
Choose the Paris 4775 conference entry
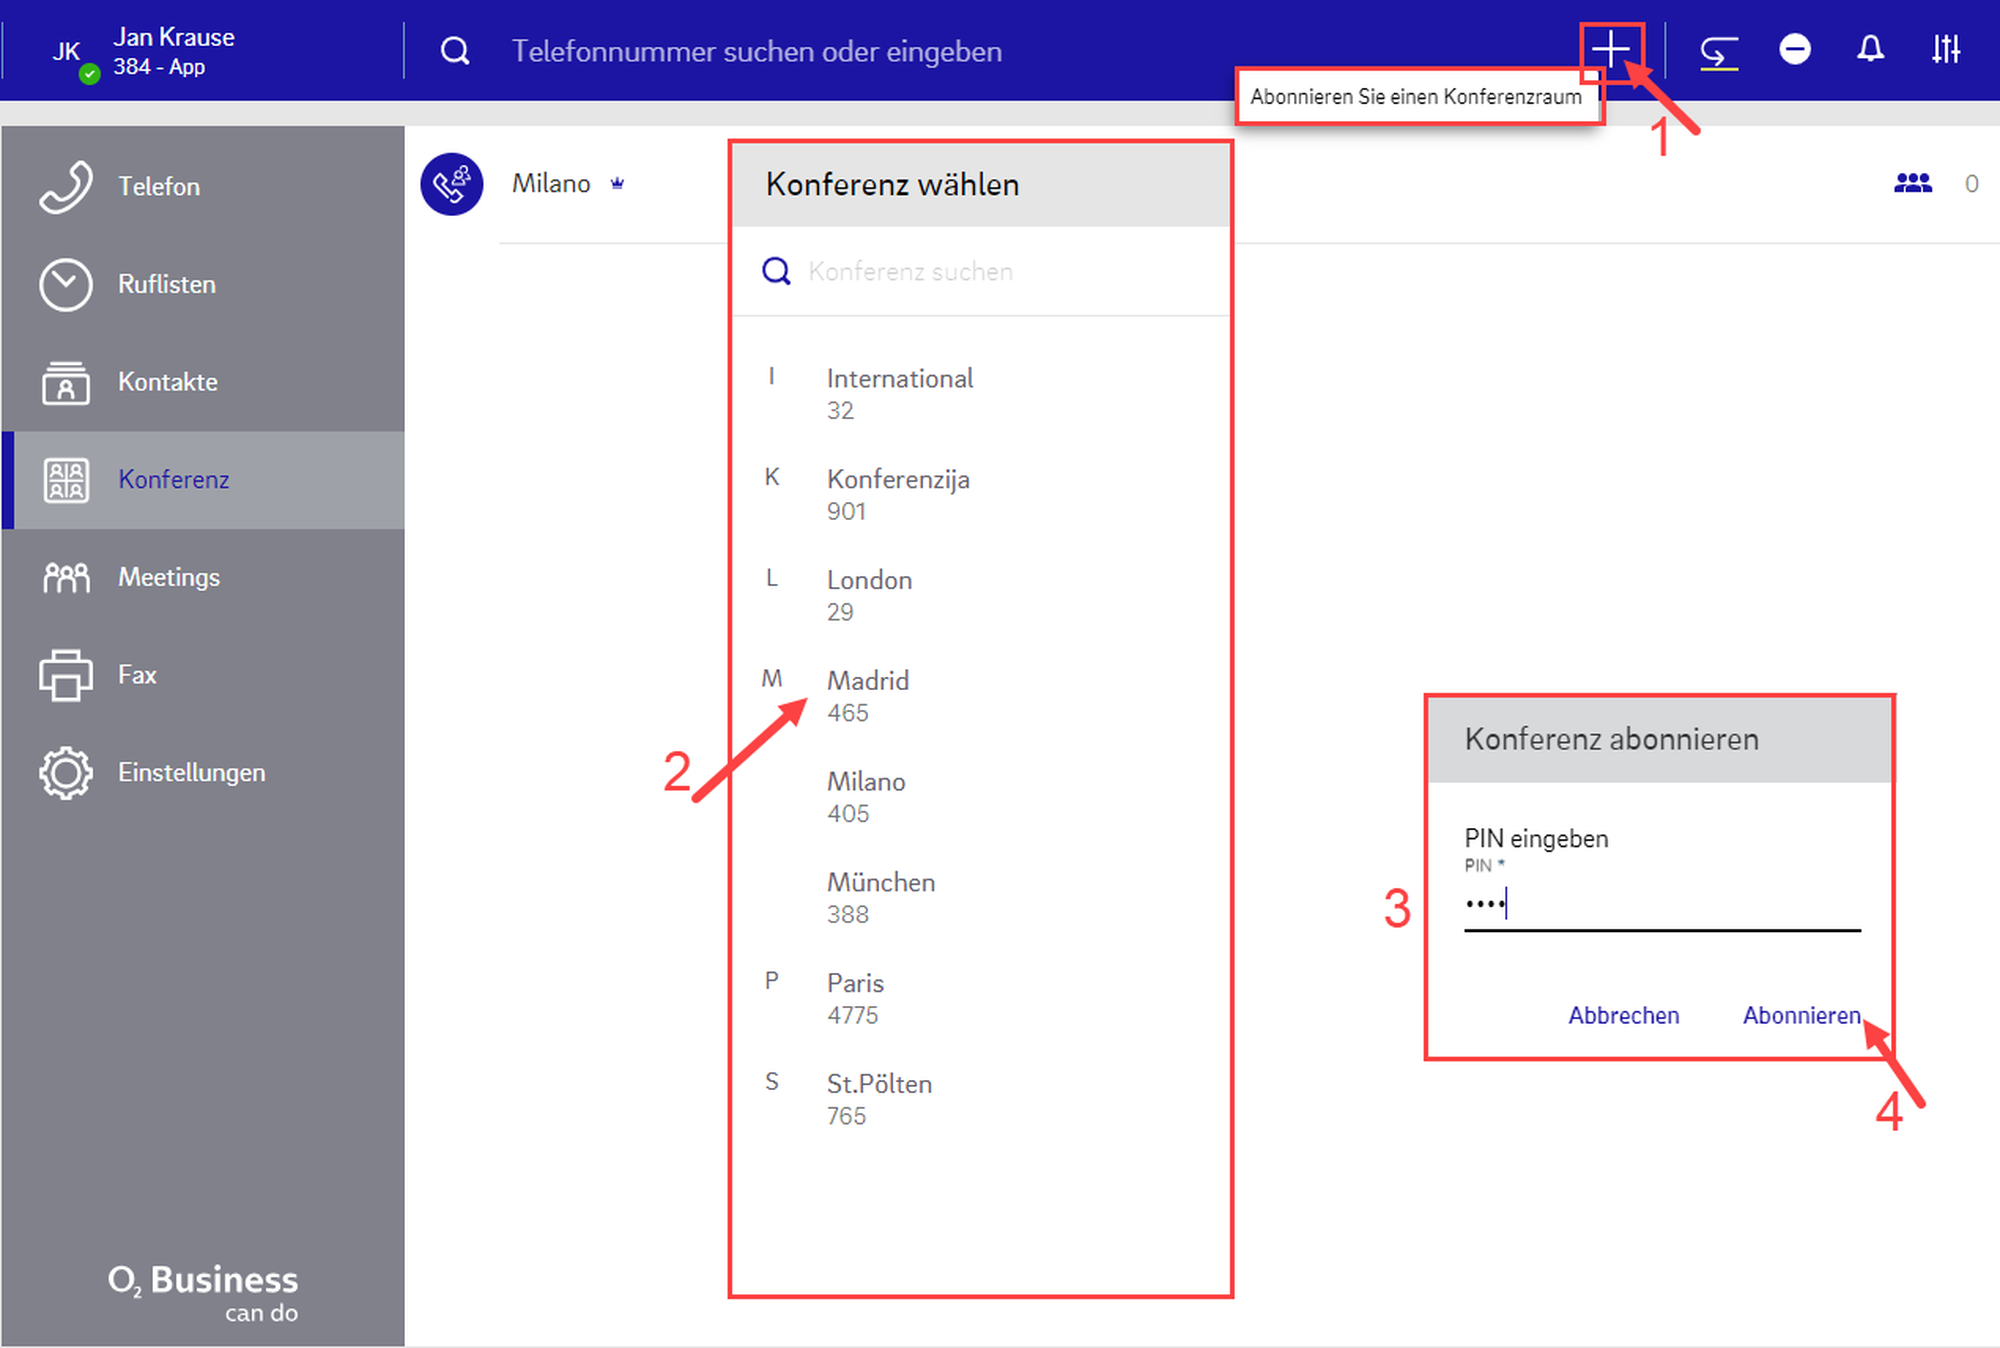[855, 998]
